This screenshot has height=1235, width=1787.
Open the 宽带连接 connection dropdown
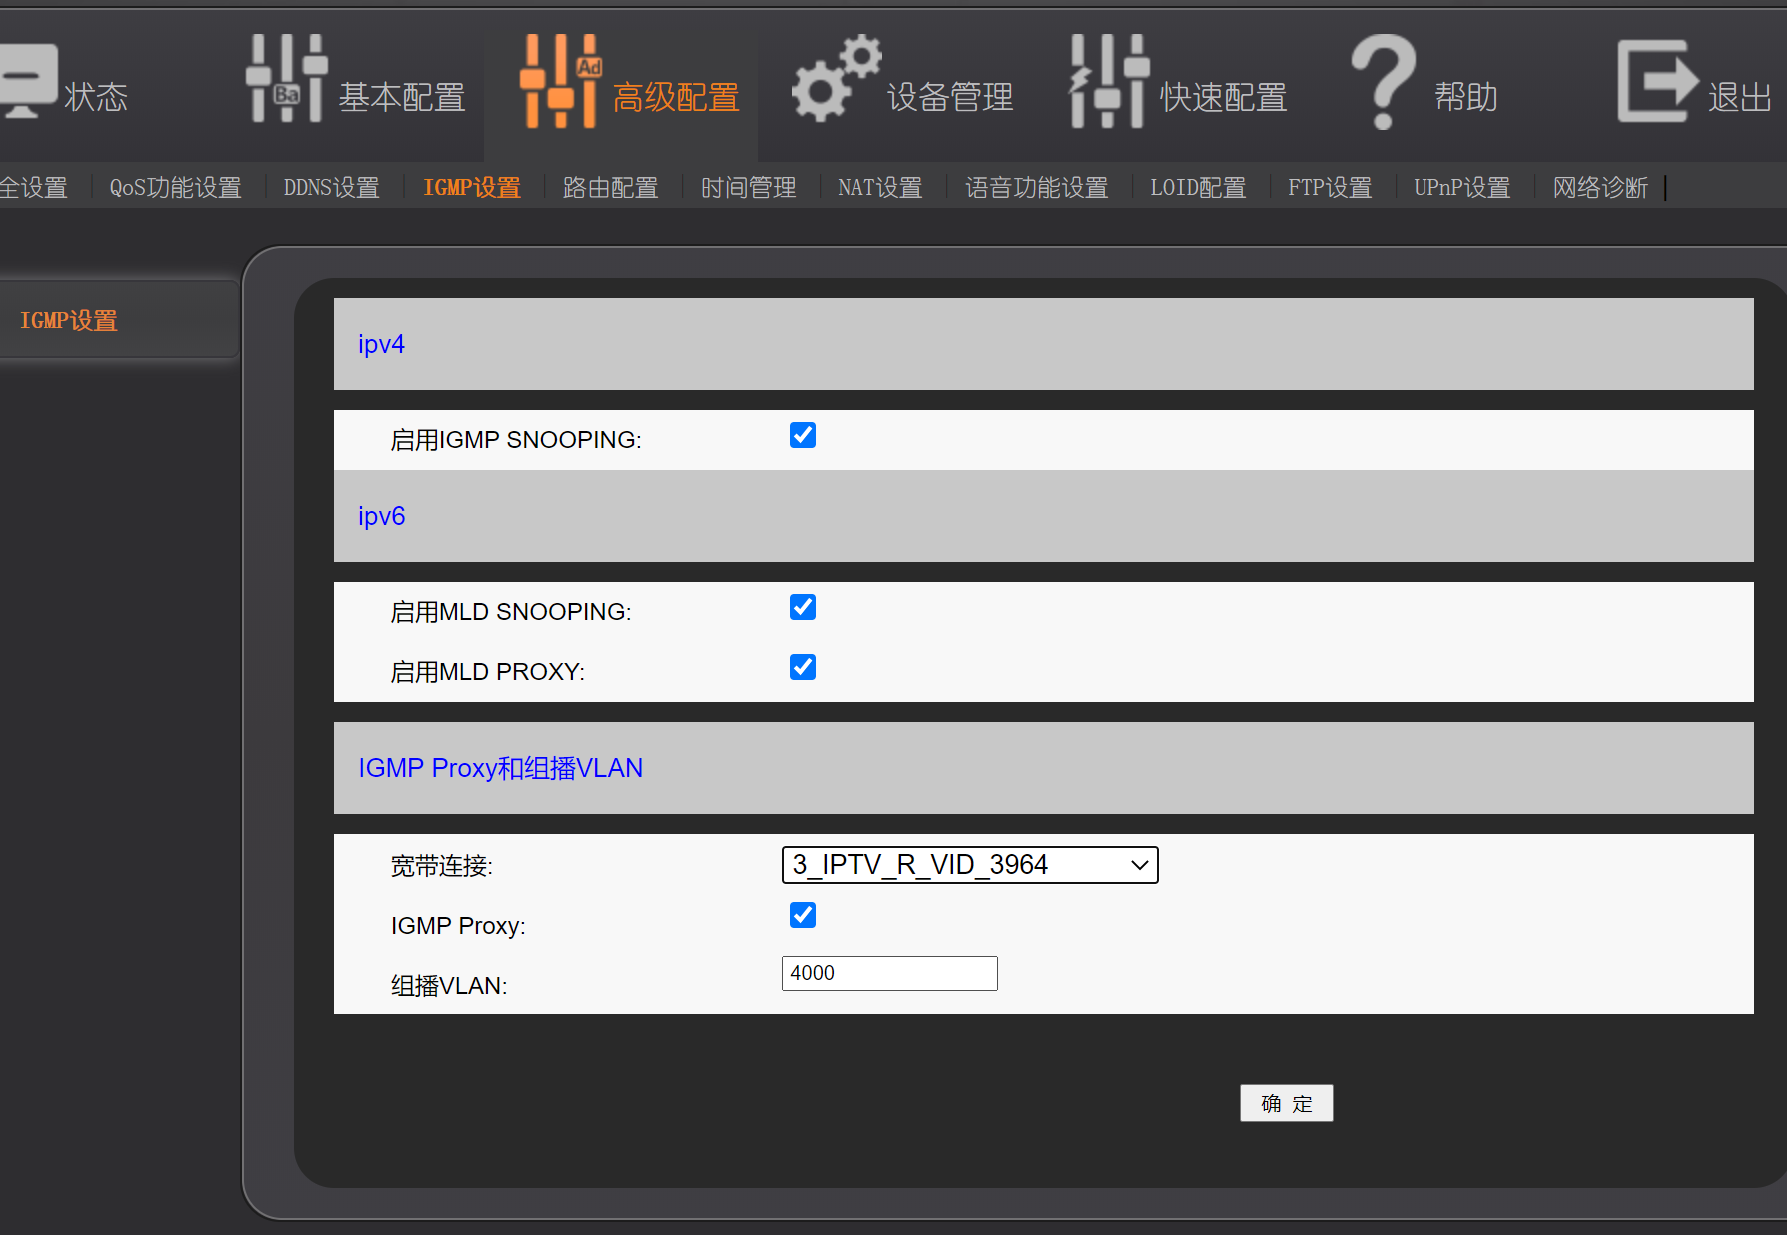coord(968,864)
